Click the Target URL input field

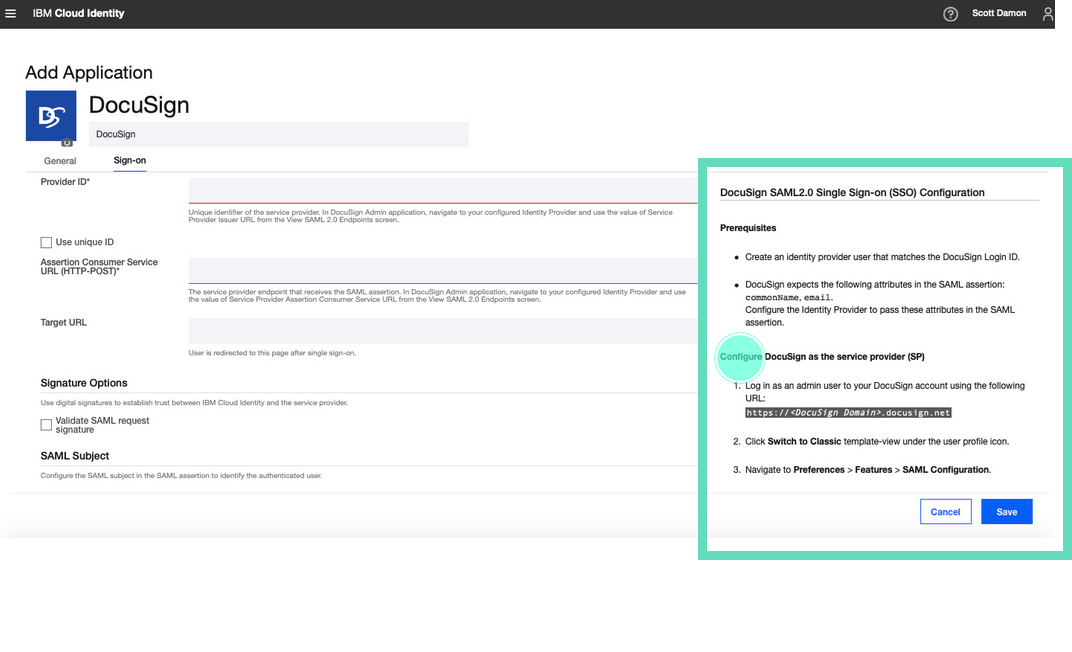click(443, 331)
